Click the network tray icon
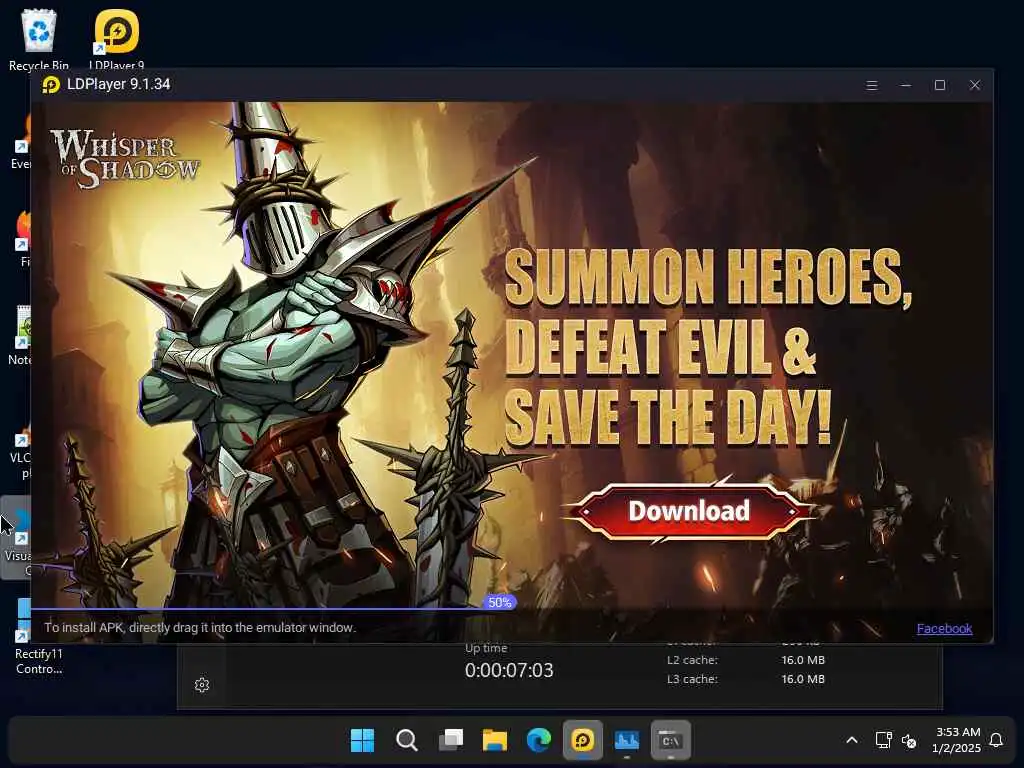1024x768 pixels. pyautogui.click(x=884, y=740)
